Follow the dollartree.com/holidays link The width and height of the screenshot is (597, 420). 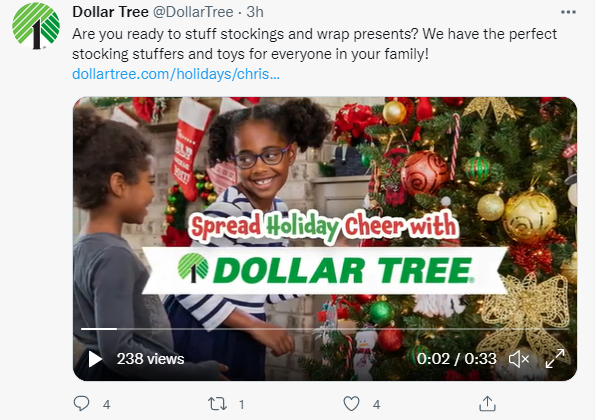tap(176, 74)
